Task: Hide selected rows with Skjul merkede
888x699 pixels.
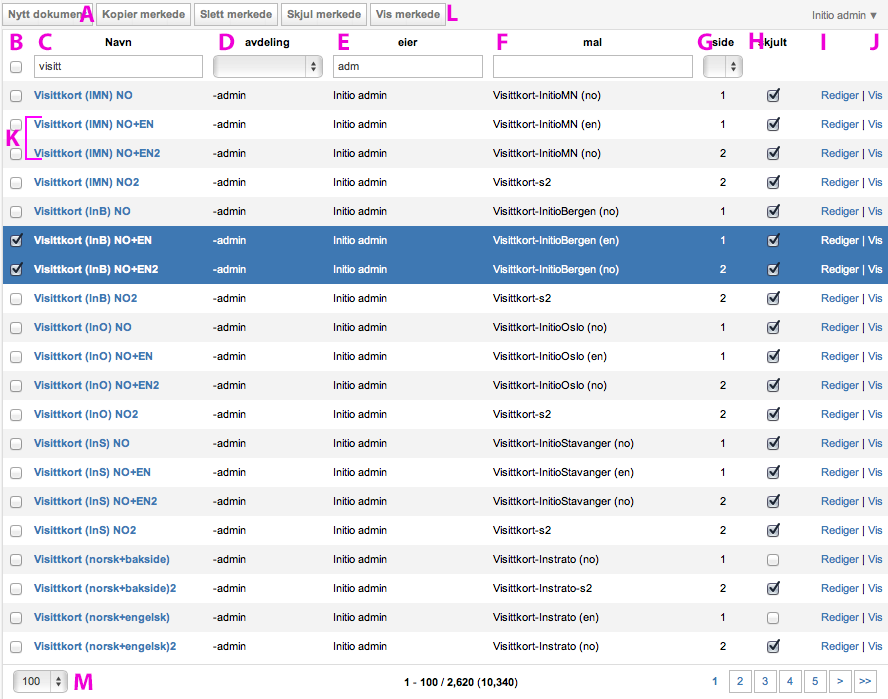Action: [323, 15]
